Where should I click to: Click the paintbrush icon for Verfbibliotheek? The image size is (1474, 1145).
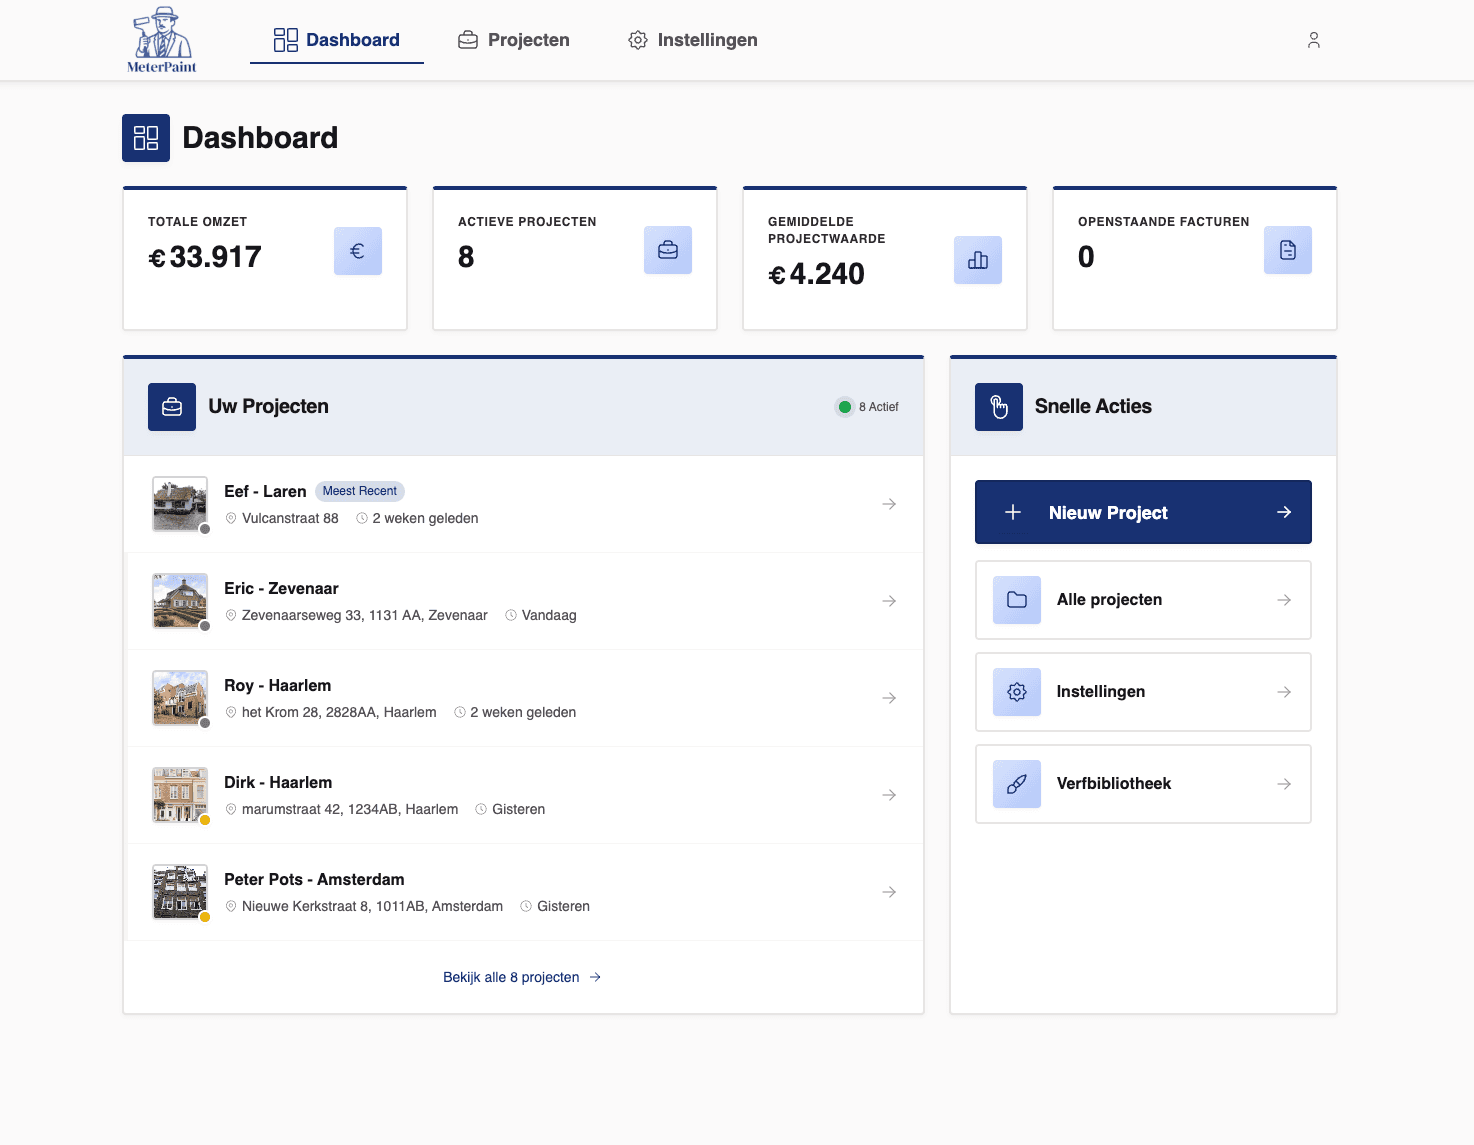[x=1016, y=784]
